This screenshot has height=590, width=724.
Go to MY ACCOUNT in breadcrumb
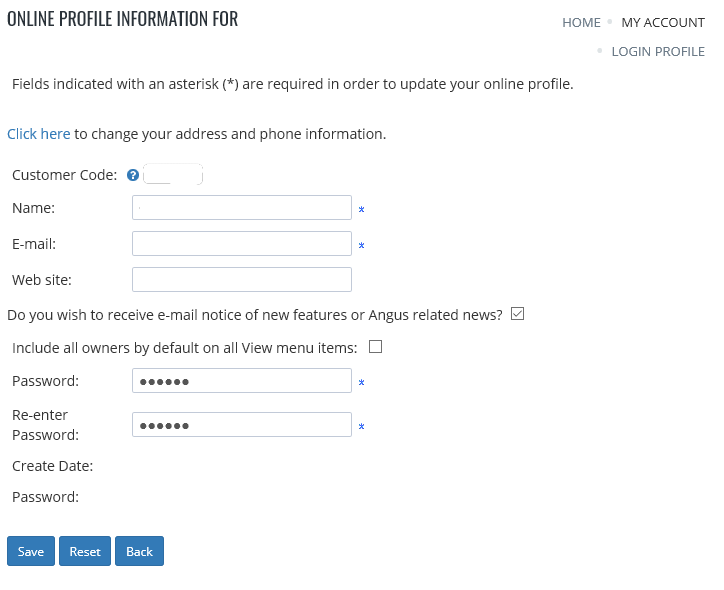coord(663,22)
